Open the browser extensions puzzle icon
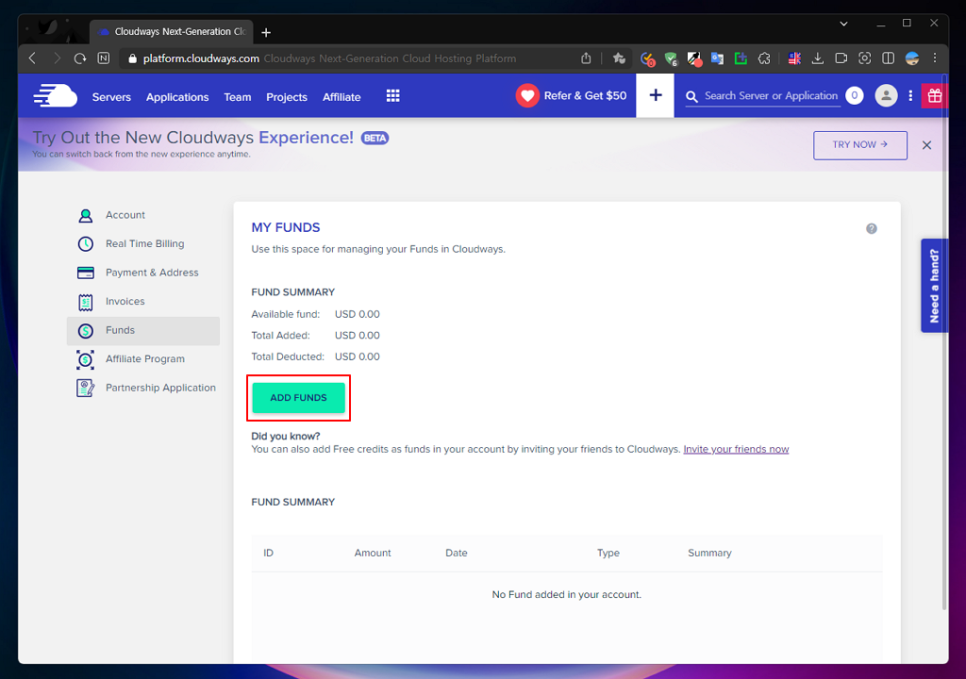 click(764, 59)
